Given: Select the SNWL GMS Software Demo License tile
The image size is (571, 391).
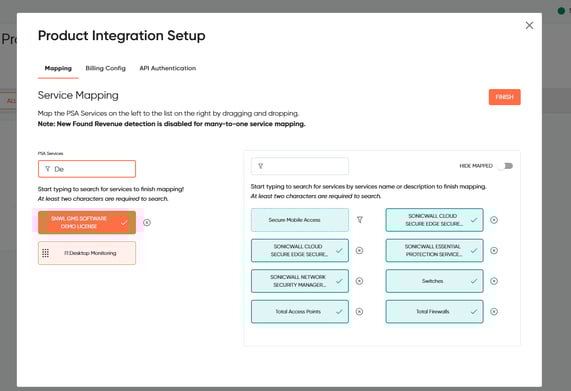Looking at the screenshot, I should pos(87,222).
